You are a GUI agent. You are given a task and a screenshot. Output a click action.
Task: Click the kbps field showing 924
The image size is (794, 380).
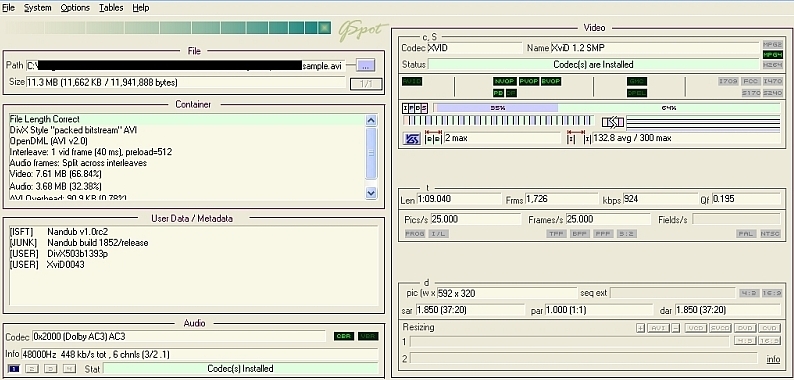[660, 199]
